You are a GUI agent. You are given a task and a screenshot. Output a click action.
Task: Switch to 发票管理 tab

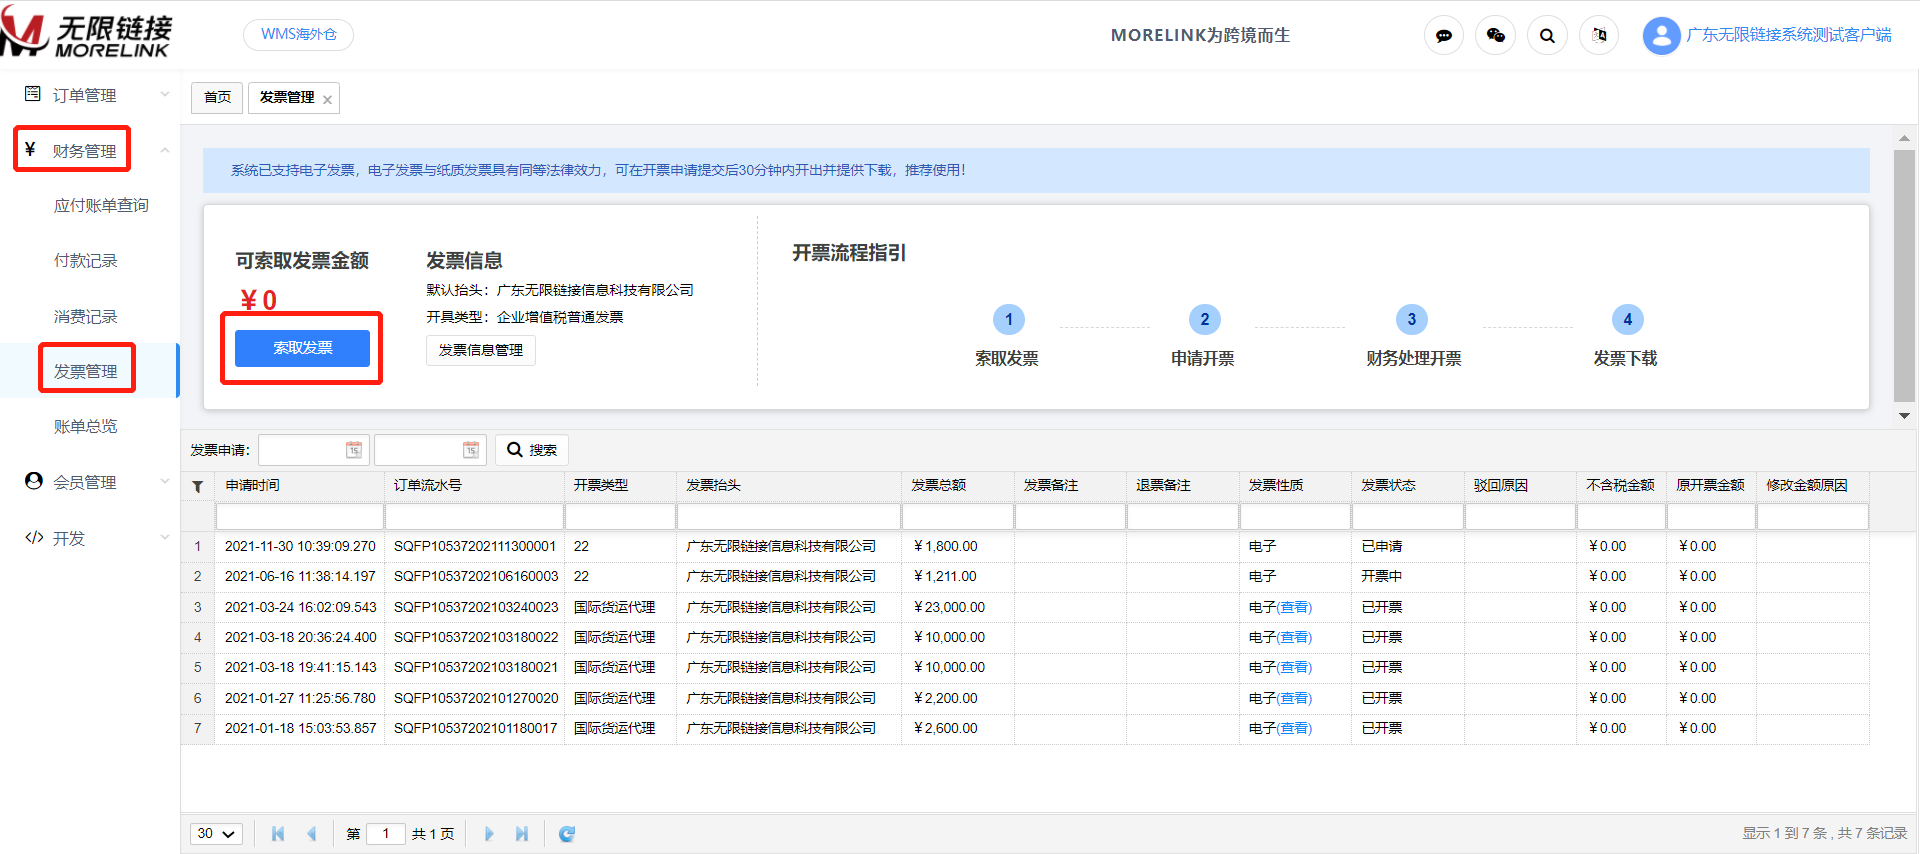click(x=287, y=98)
